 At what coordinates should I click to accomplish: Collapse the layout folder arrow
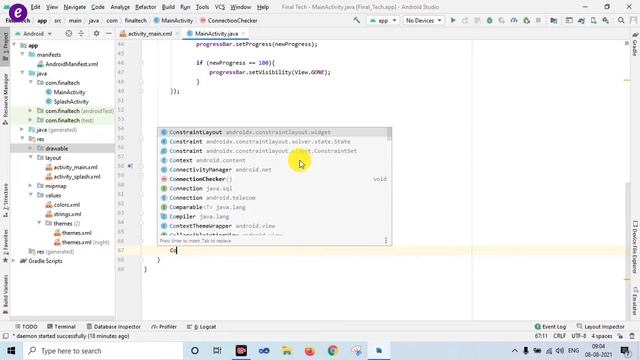(x=31, y=158)
